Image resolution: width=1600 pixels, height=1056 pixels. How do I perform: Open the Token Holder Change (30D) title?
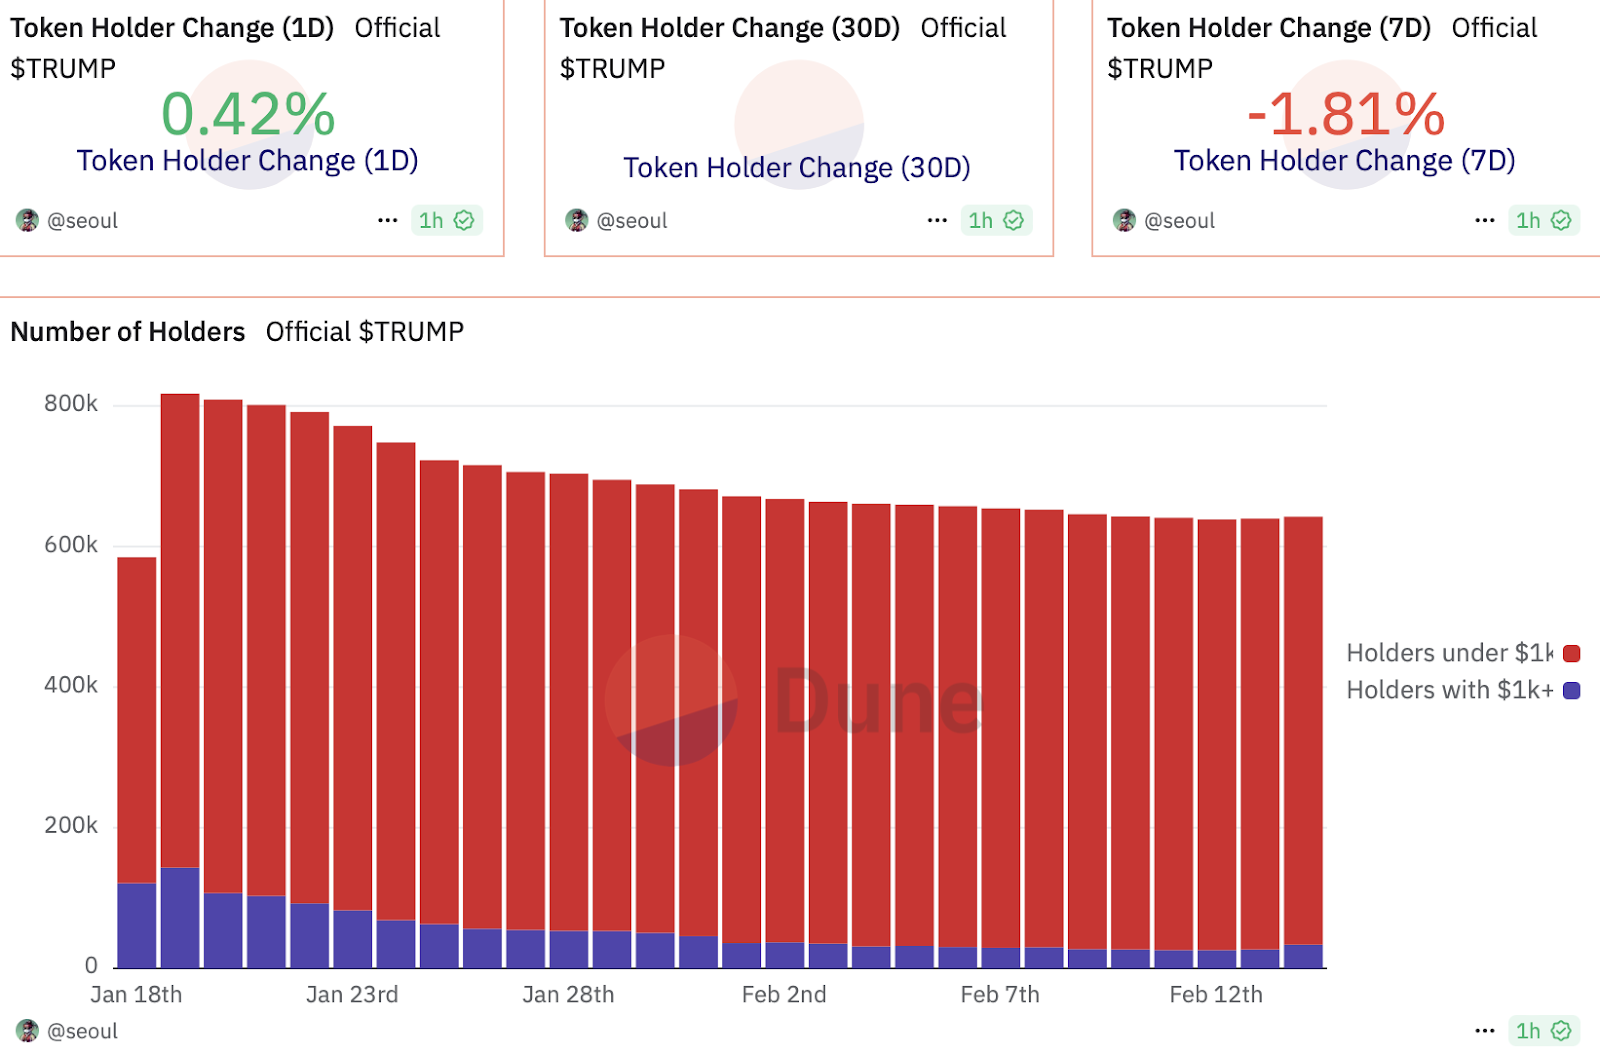point(730,28)
